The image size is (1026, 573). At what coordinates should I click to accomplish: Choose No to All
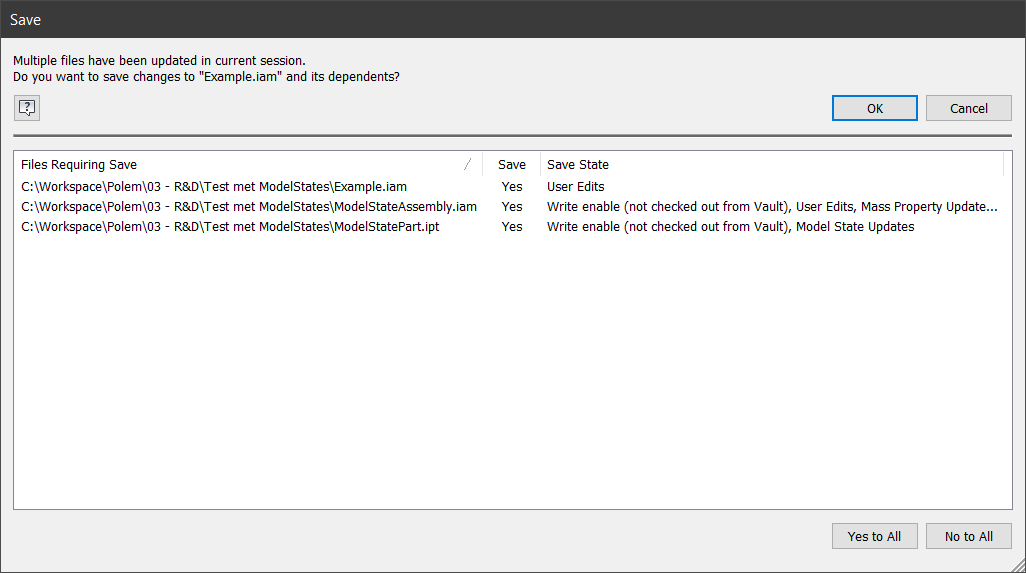[x=968, y=536]
